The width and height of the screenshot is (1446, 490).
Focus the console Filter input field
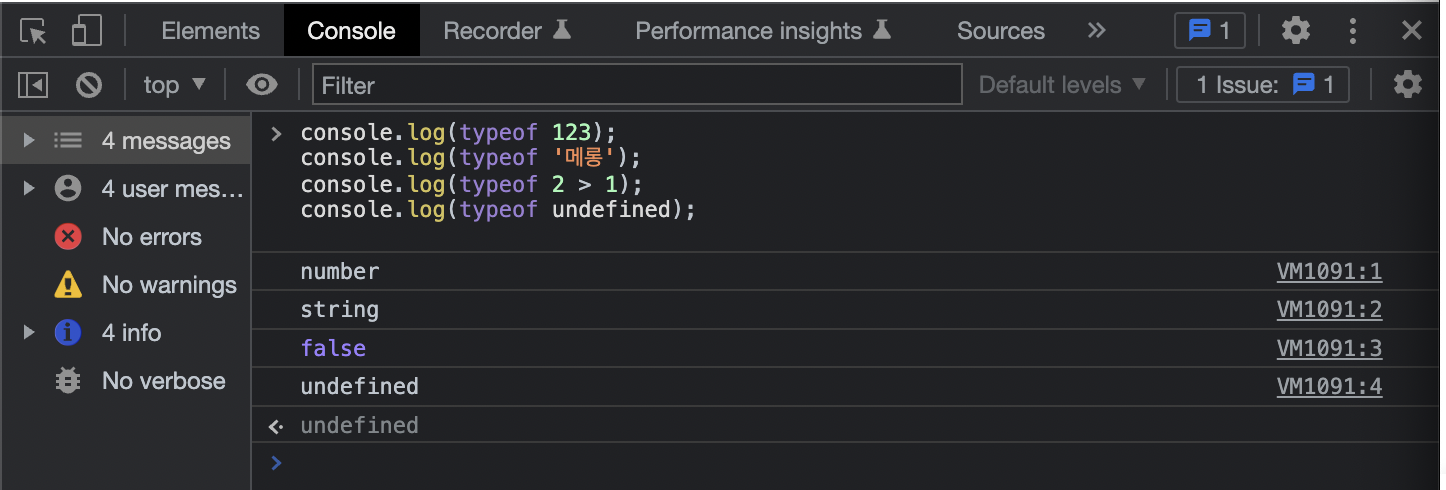[x=637, y=85]
